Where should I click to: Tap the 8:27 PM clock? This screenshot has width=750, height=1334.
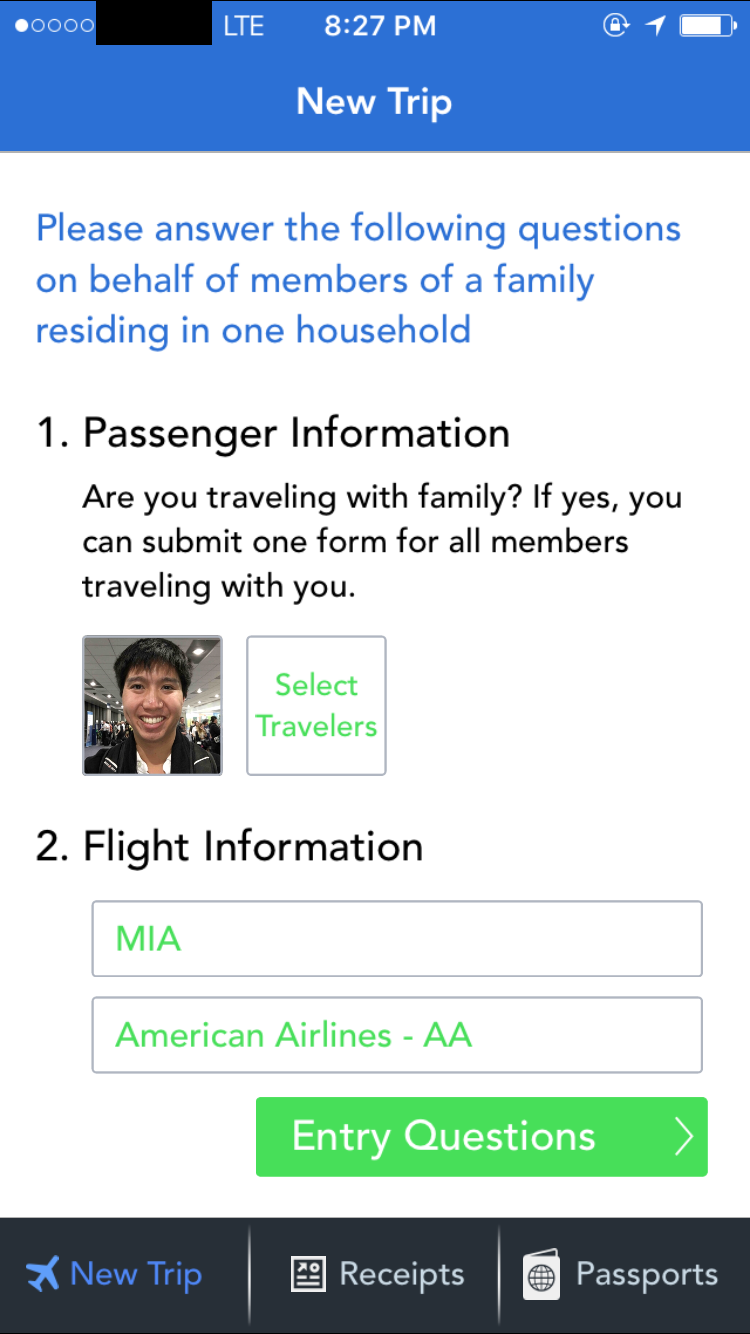click(x=380, y=26)
